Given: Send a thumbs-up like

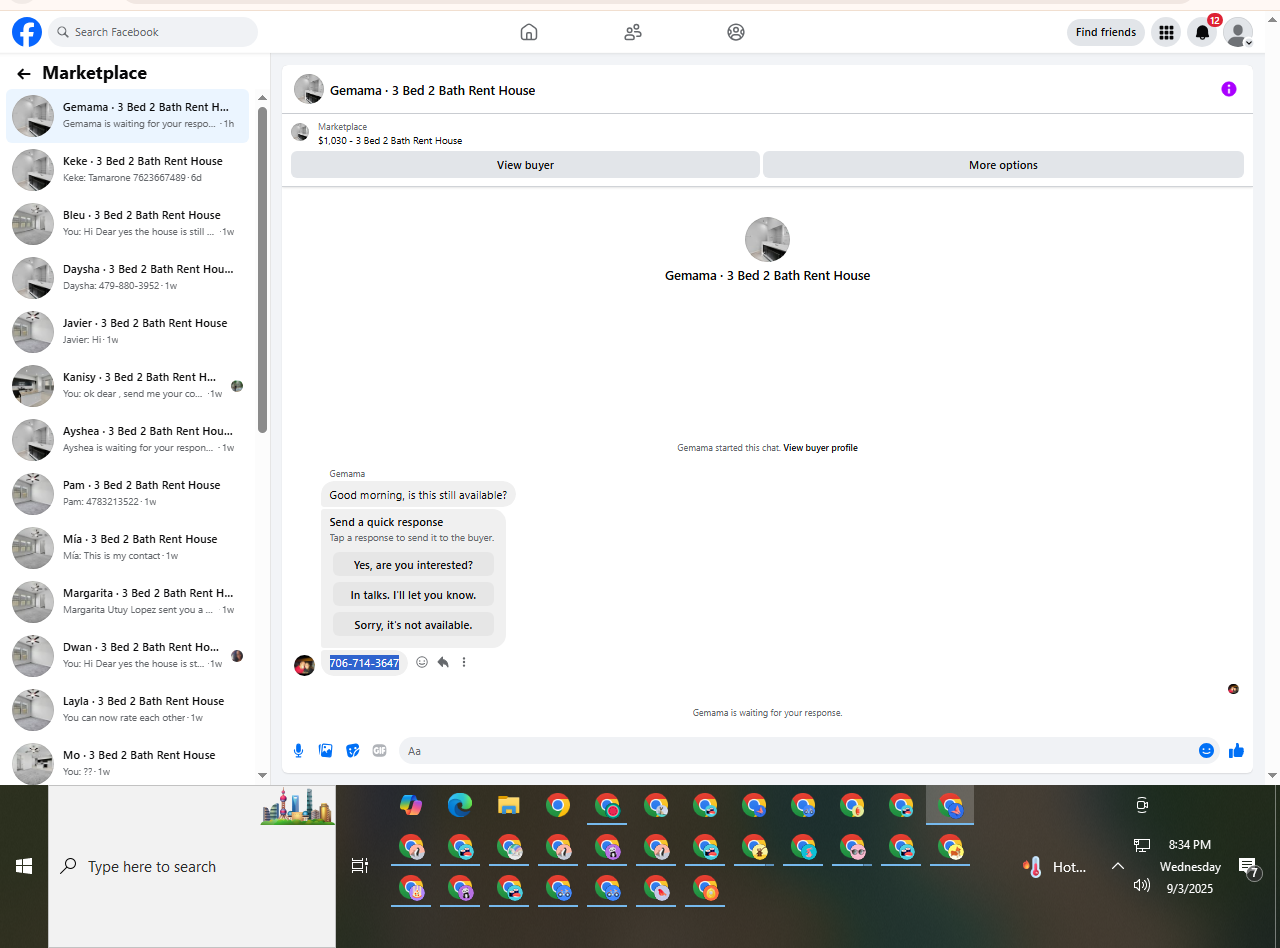Looking at the screenshot, I should [1237, 750].
